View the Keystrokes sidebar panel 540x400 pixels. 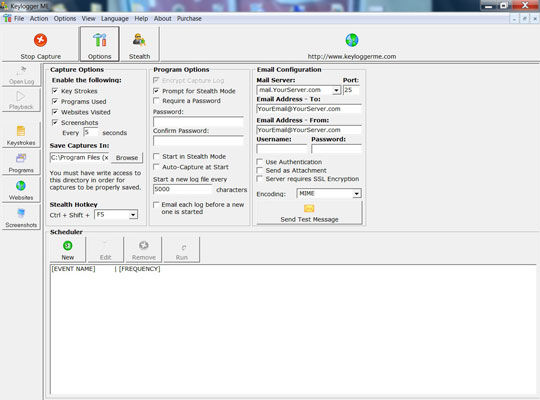pyautogui.click(x=21, y=135)
